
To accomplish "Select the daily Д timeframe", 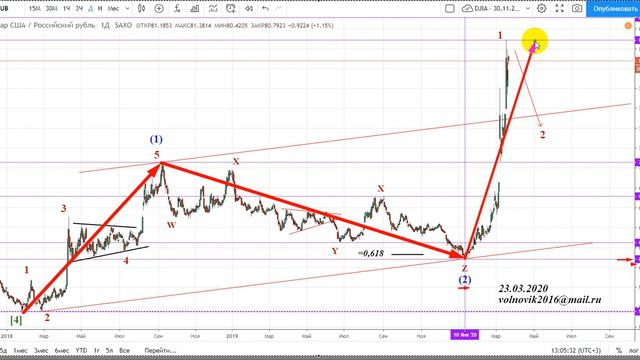I will 91,9.
